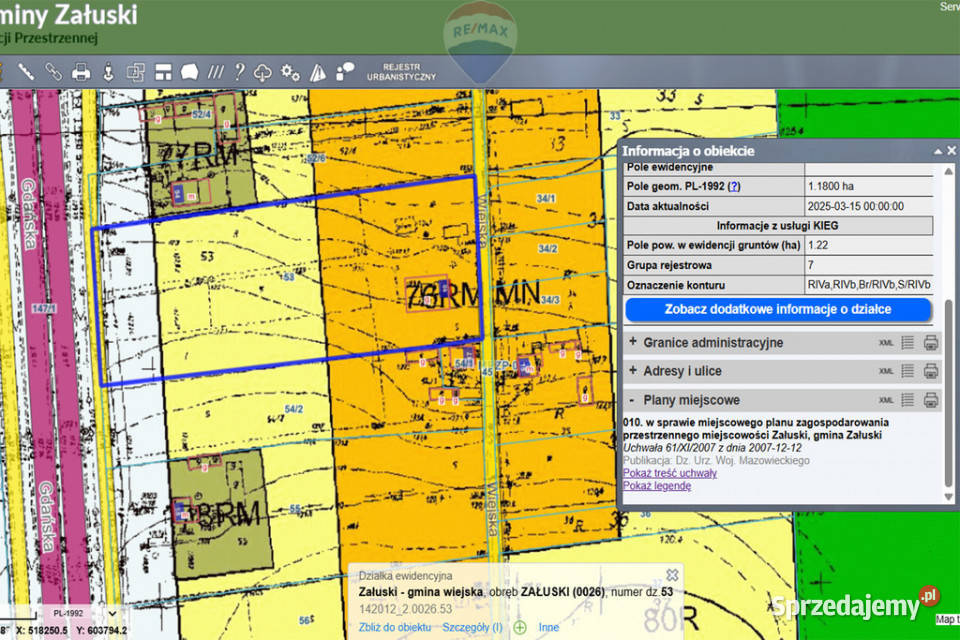Viewport: 960px width, 640px height.
Task: Open Pokaż treść uchwały link
Action: [x=669, y=473]
